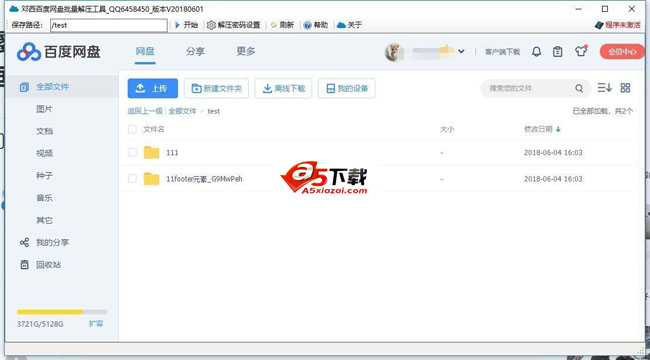
Task: Click the date of folder 111
Action: 553,153
